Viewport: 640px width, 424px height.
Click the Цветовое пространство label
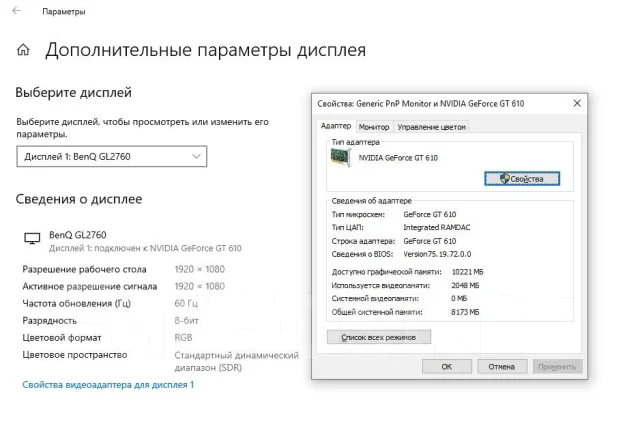point(75,355)
